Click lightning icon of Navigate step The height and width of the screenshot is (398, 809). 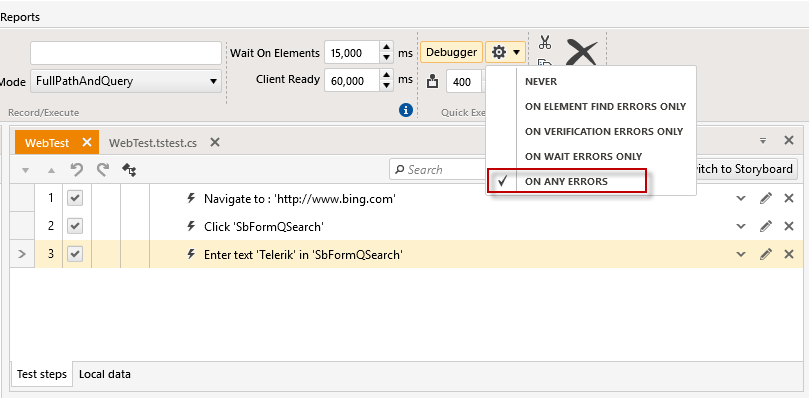click(191, 198)
